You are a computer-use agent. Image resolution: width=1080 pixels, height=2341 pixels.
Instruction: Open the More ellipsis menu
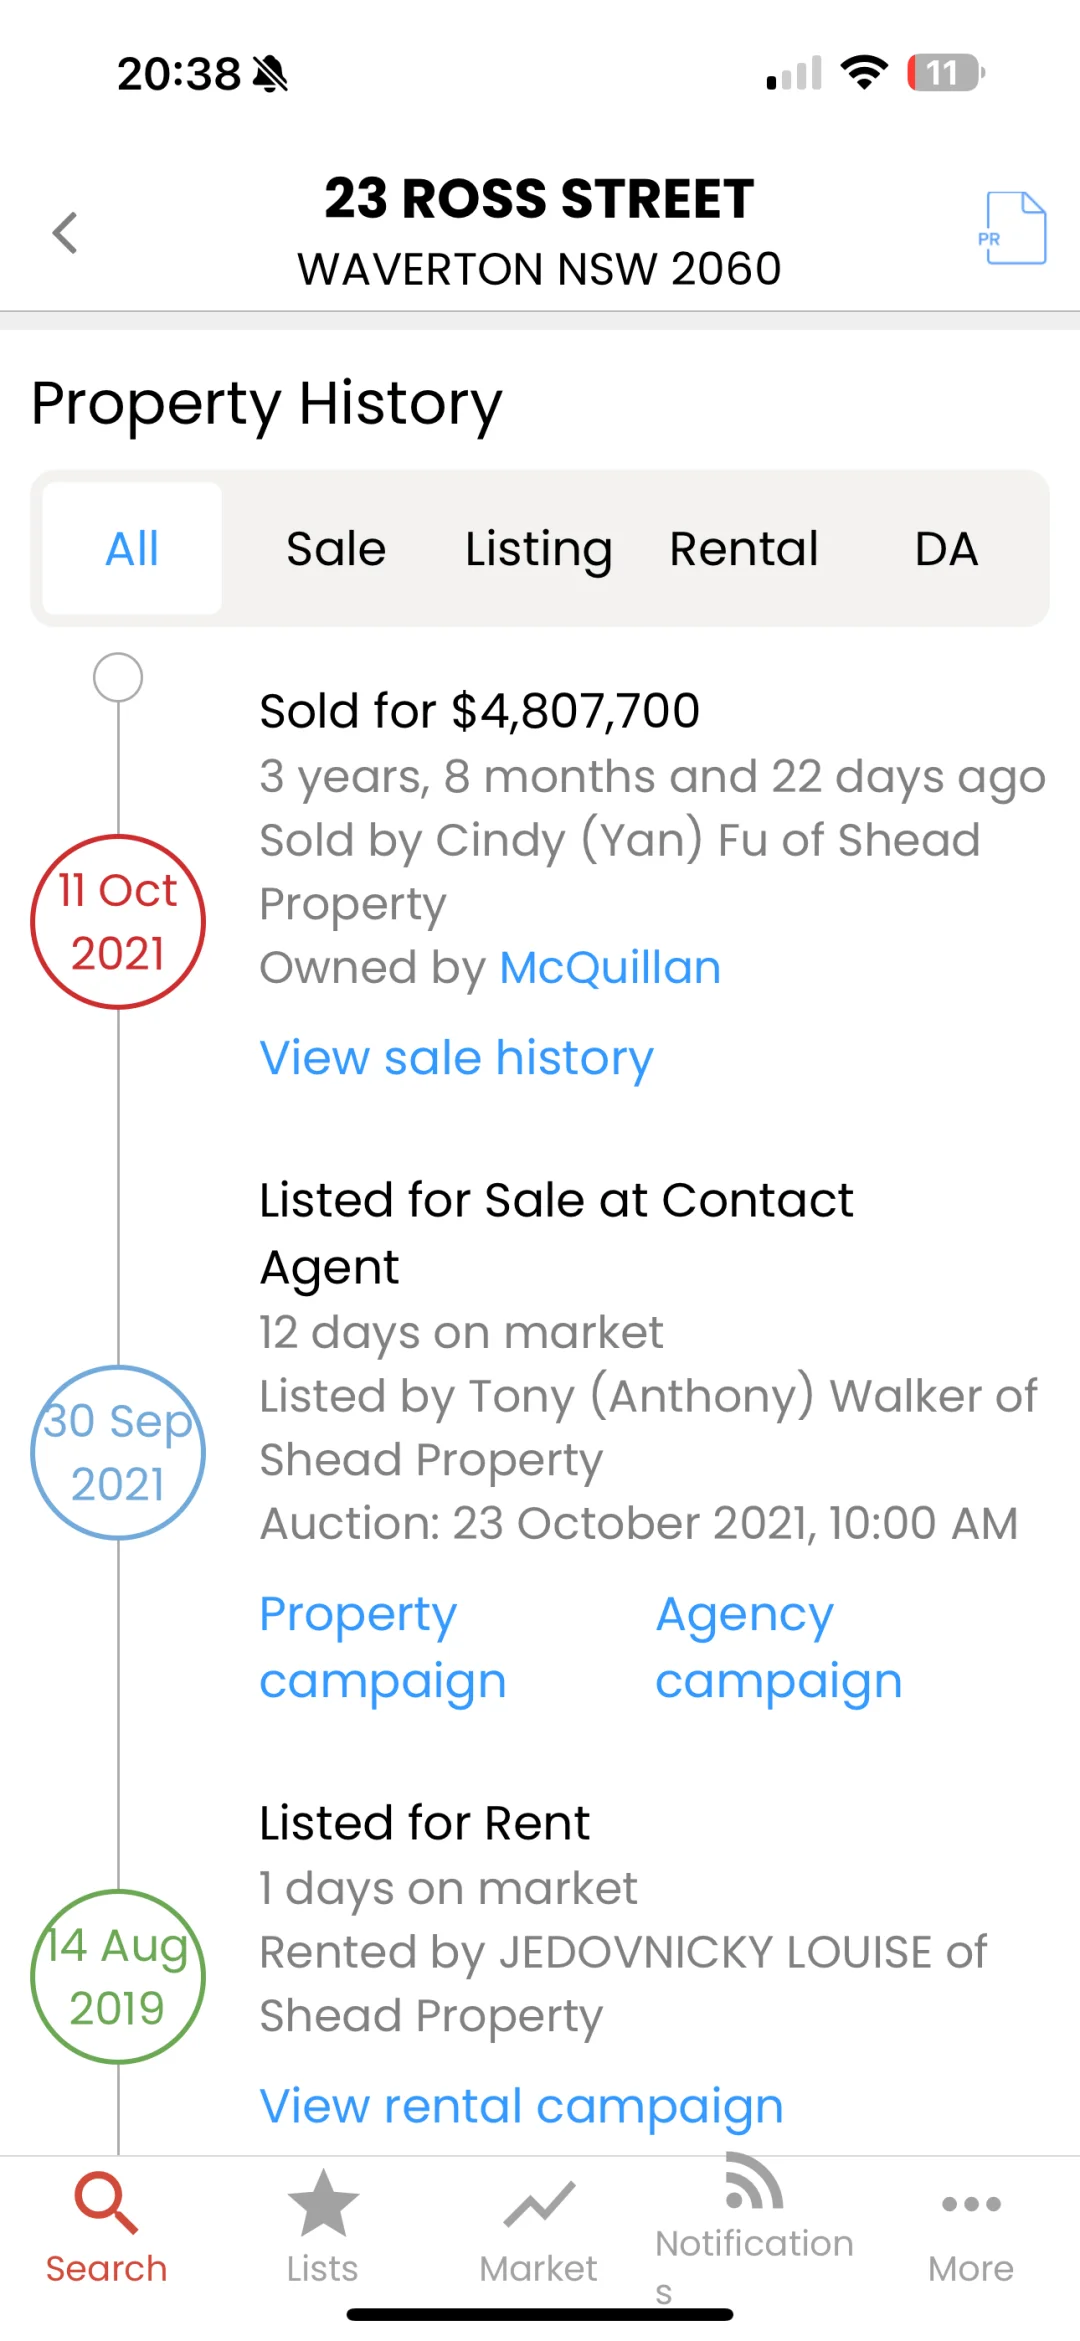(971, 2203)
